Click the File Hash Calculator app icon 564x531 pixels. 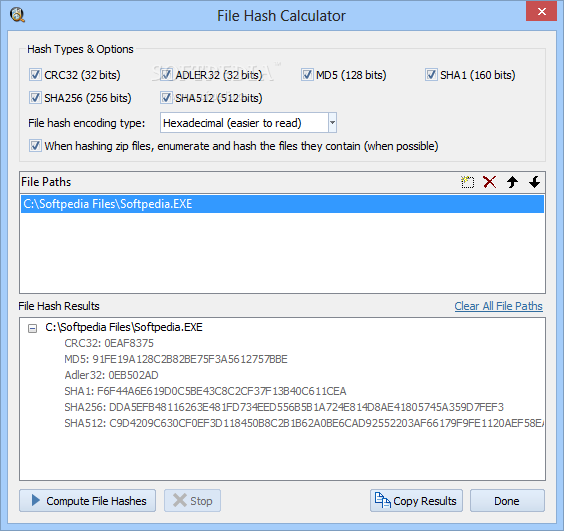(17, 15)
